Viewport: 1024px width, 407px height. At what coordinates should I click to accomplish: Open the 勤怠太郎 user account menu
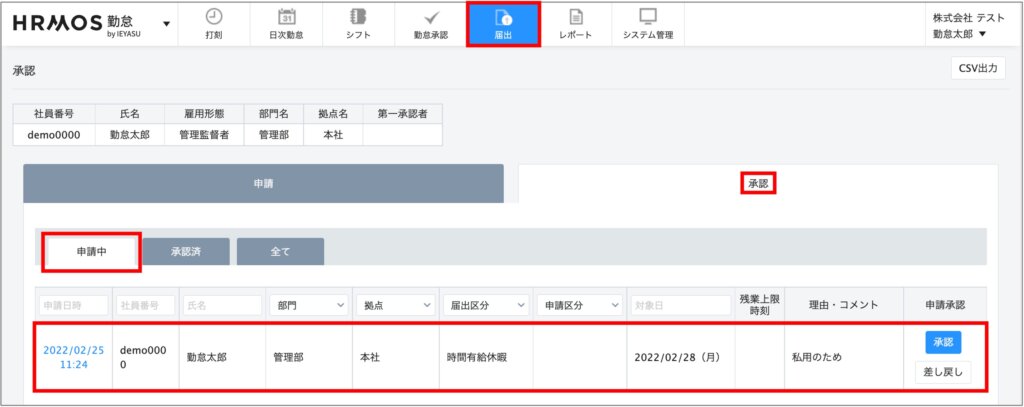click(x=959, y=34)
